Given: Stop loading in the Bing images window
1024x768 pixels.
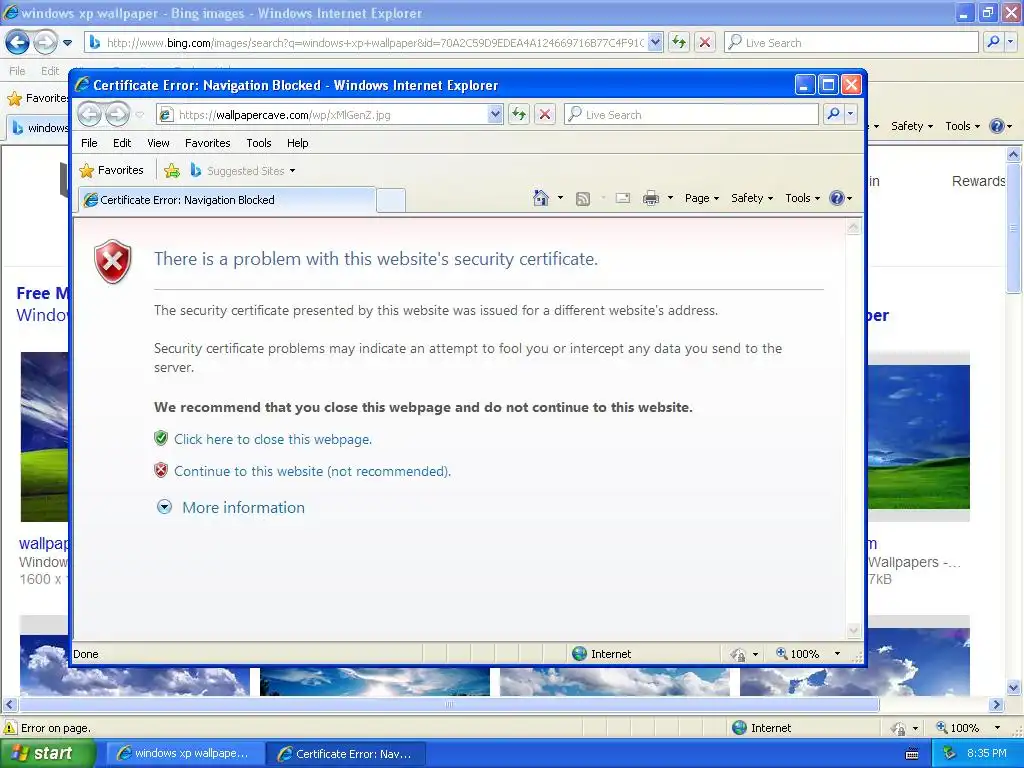Looking at the screenshot, I should (705, 42).
